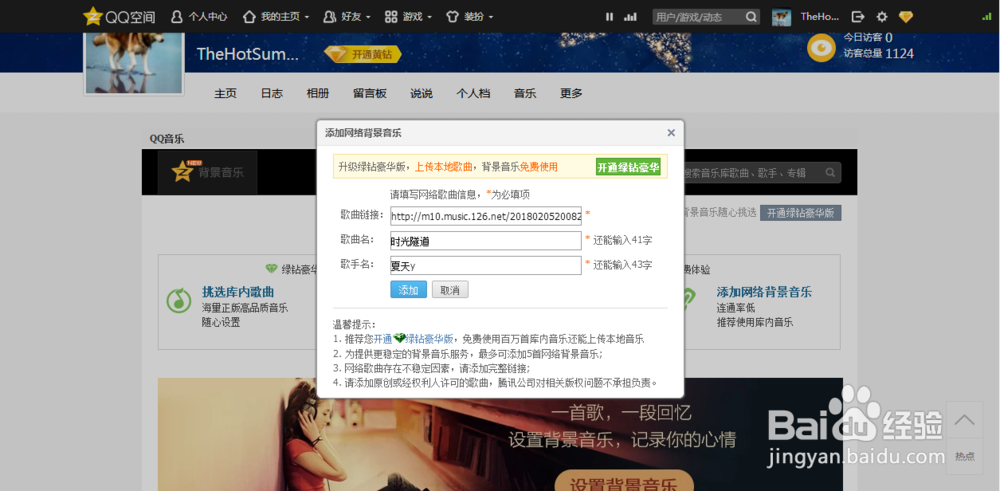Click the gray 开通绿钻豪华版 button
The image size is (1000, 491).
tap(800, 213)
